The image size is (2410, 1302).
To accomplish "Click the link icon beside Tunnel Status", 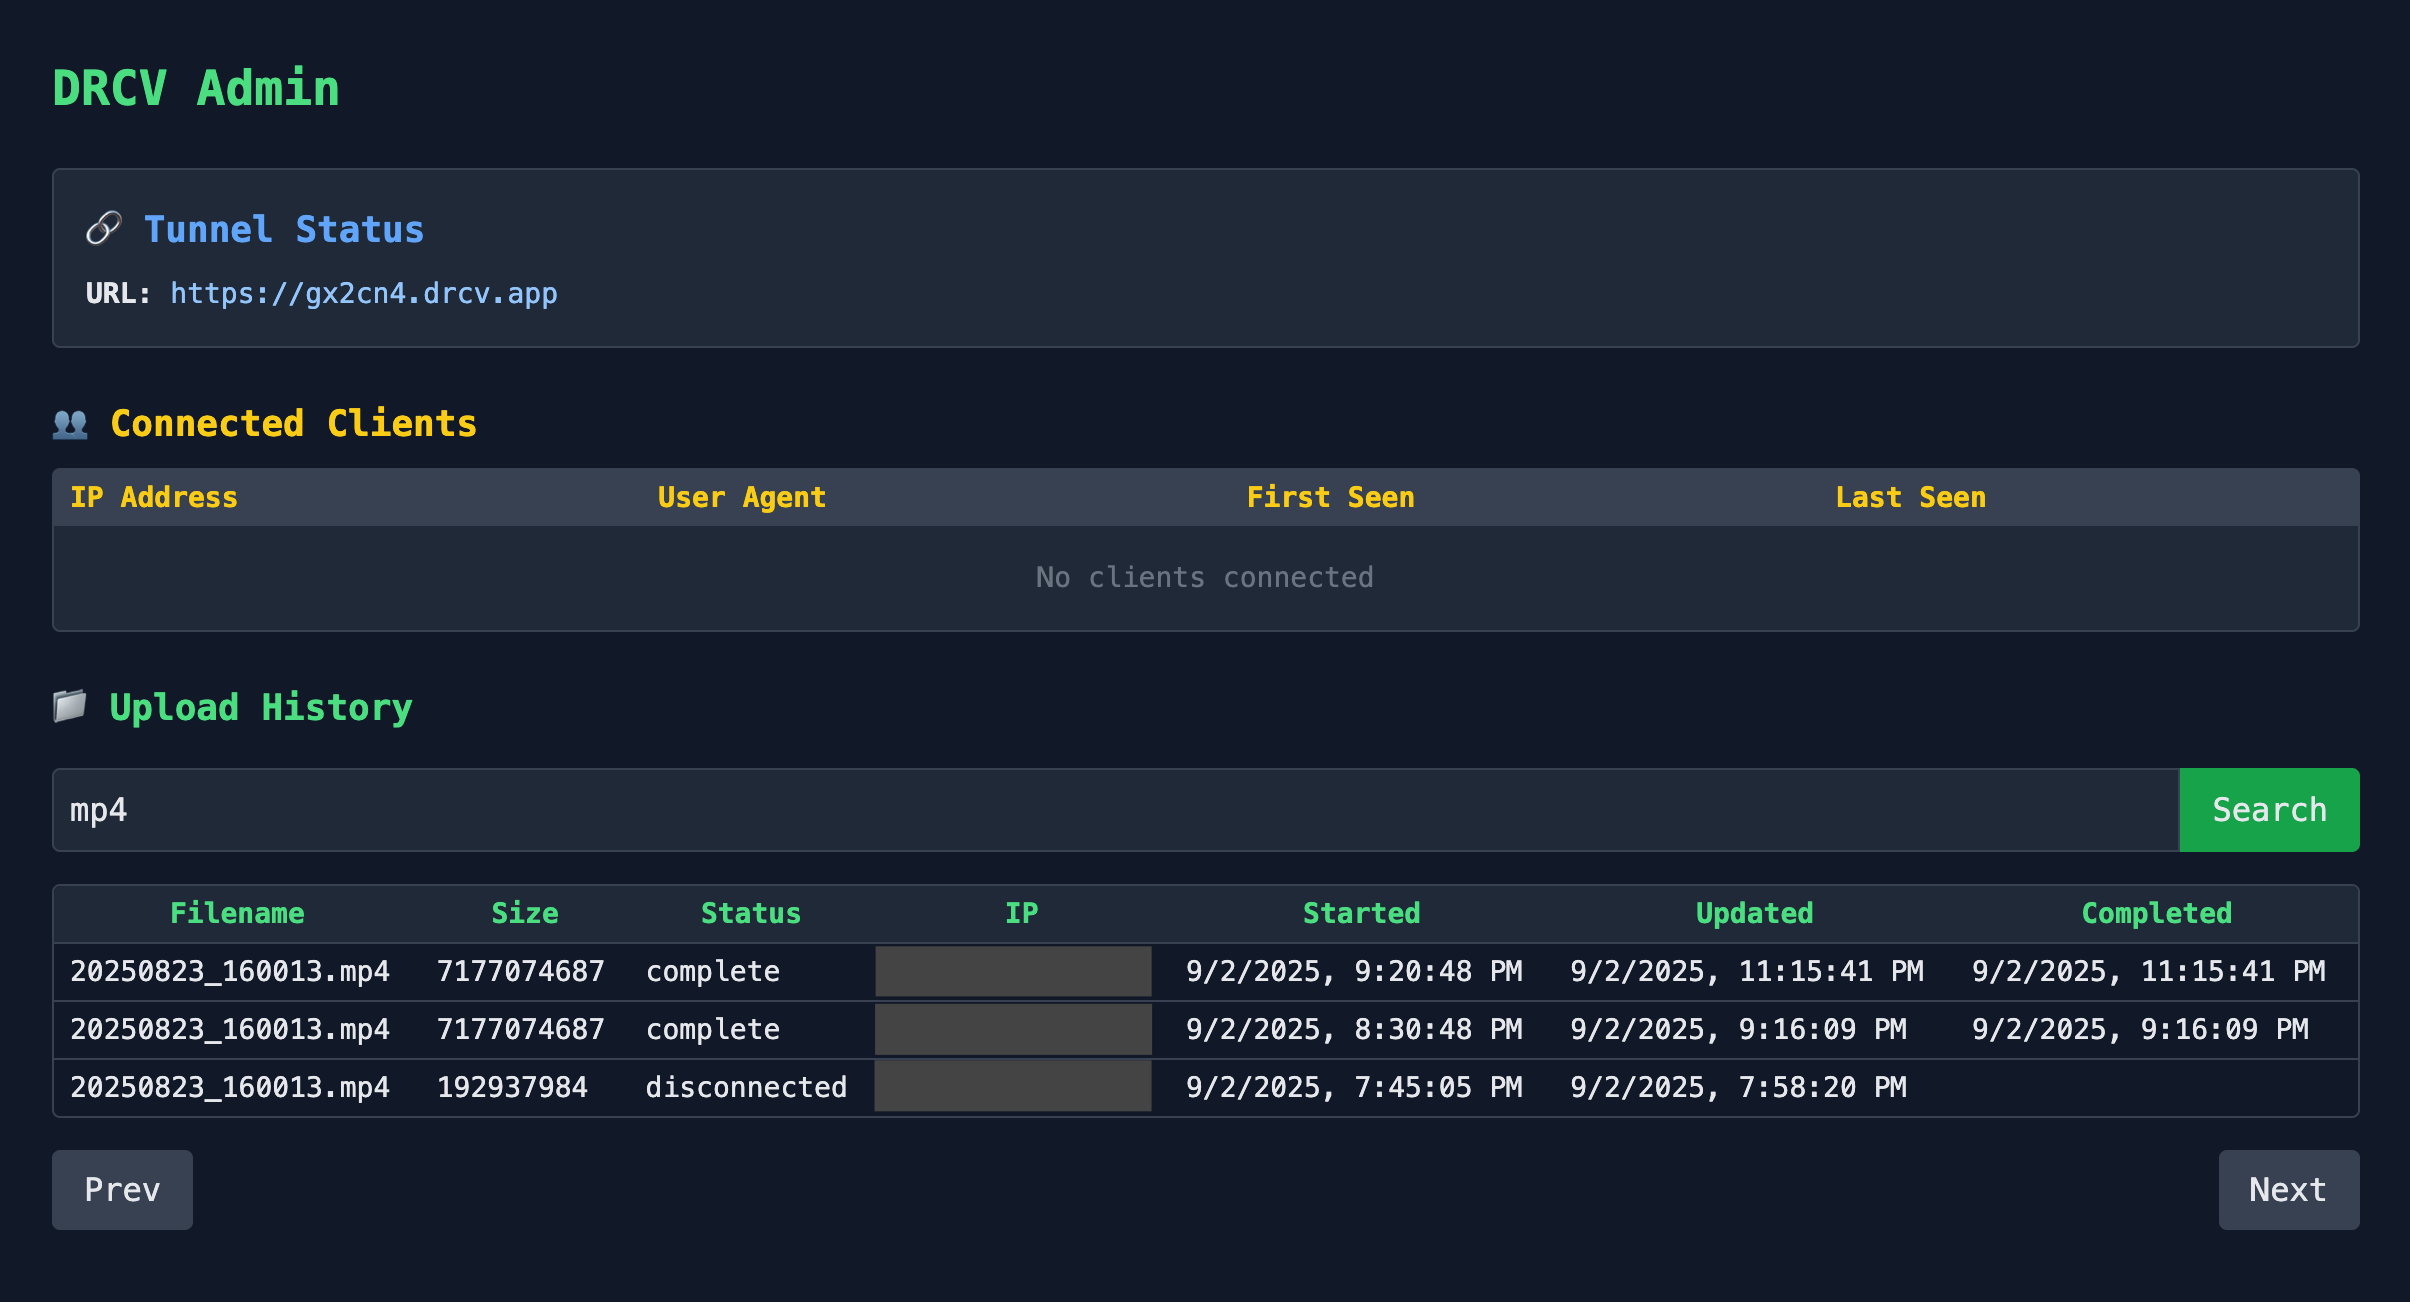I will click(x=104, y=228).
